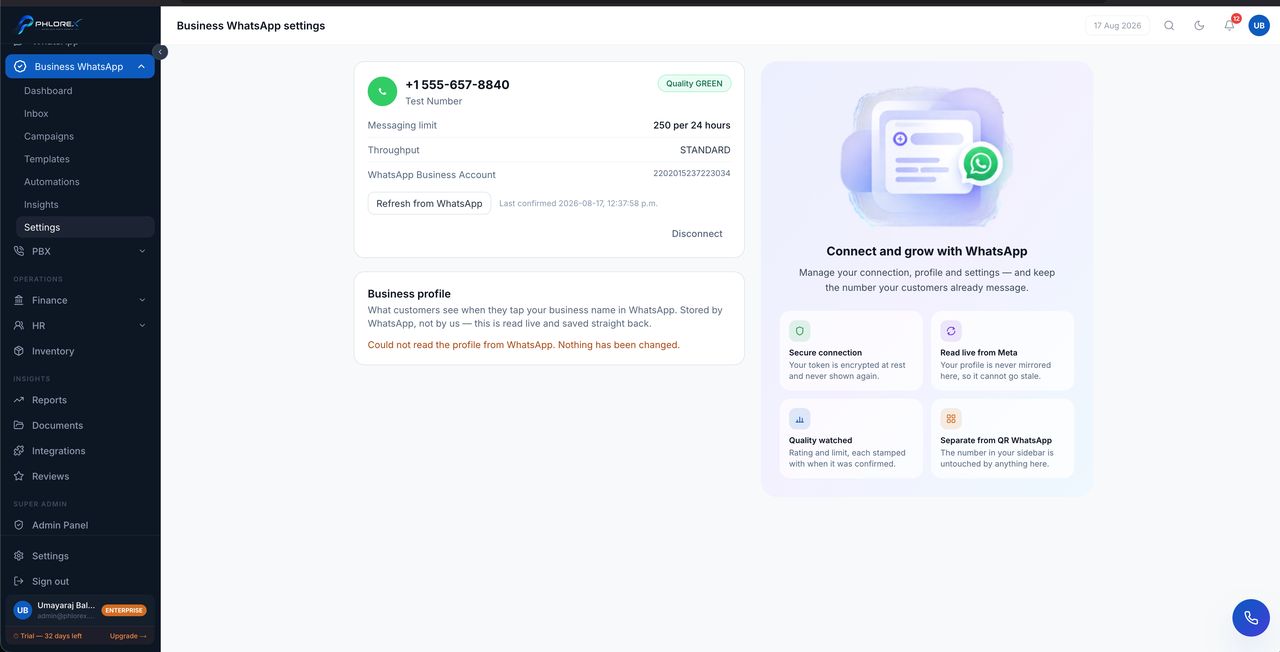Click the 'Could not read the profile' error text

pos(524,345)
